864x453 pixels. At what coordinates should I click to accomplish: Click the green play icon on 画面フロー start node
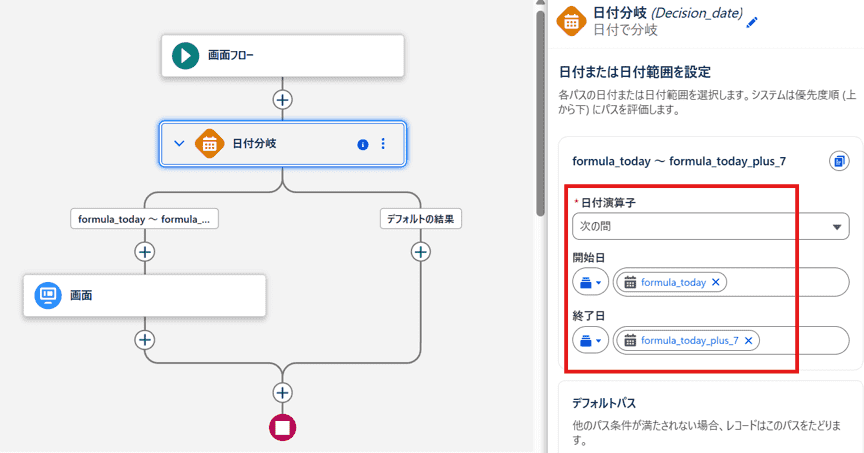click(185, 56)
